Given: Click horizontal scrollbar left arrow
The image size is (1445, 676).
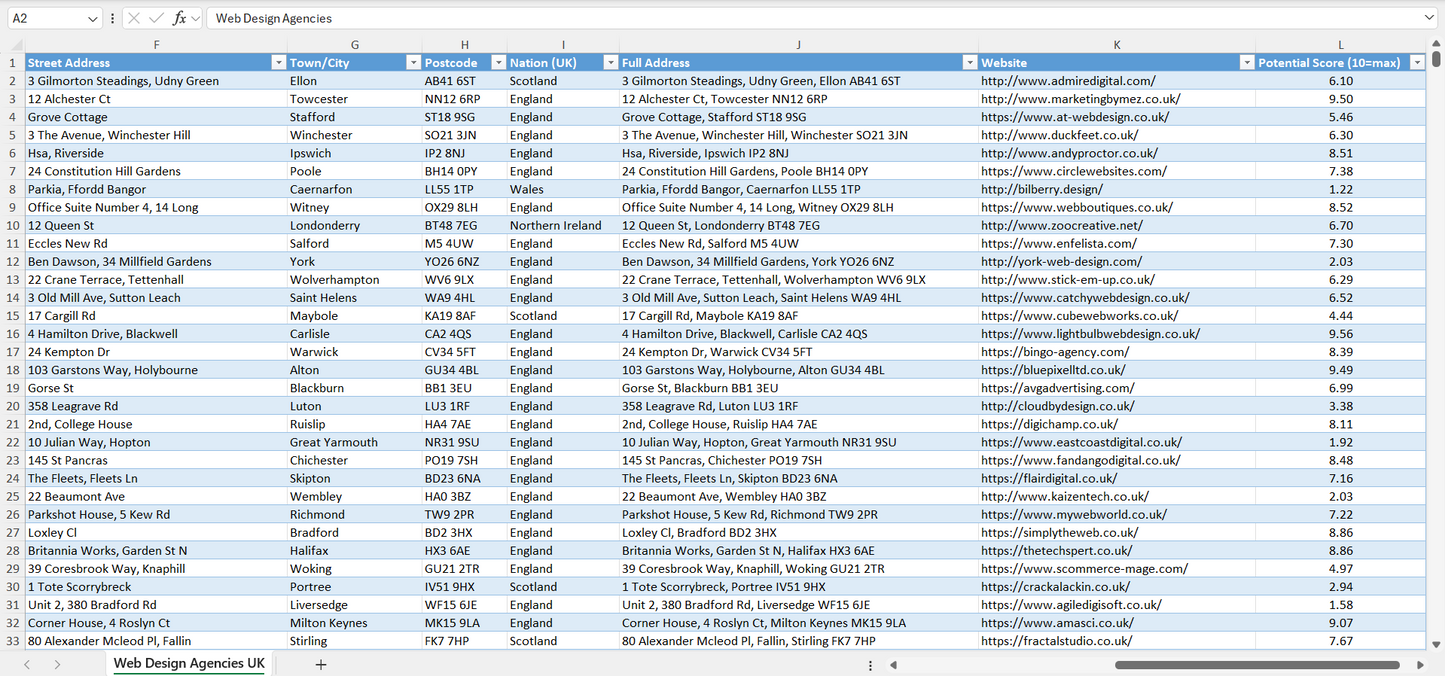Looking at the screenshot, I should 893,664.
